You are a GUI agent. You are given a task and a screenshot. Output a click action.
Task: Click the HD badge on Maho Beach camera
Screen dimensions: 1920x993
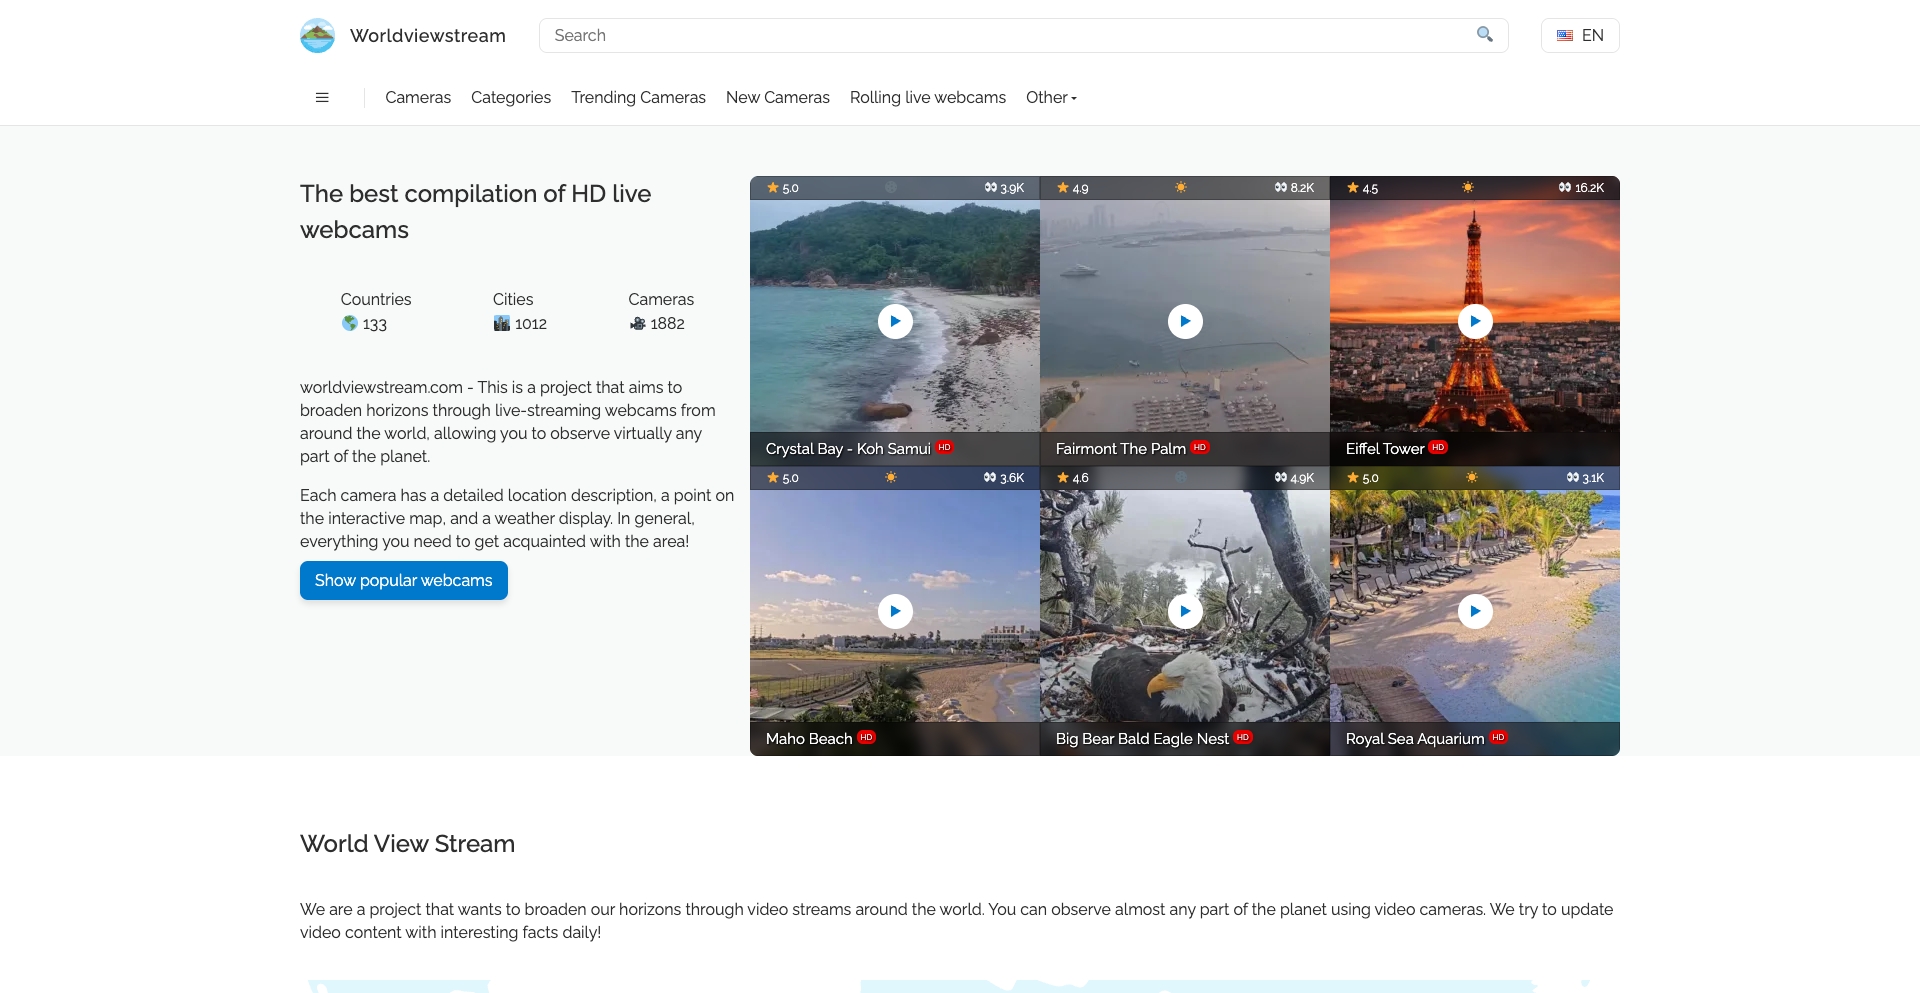coord(867,737)
